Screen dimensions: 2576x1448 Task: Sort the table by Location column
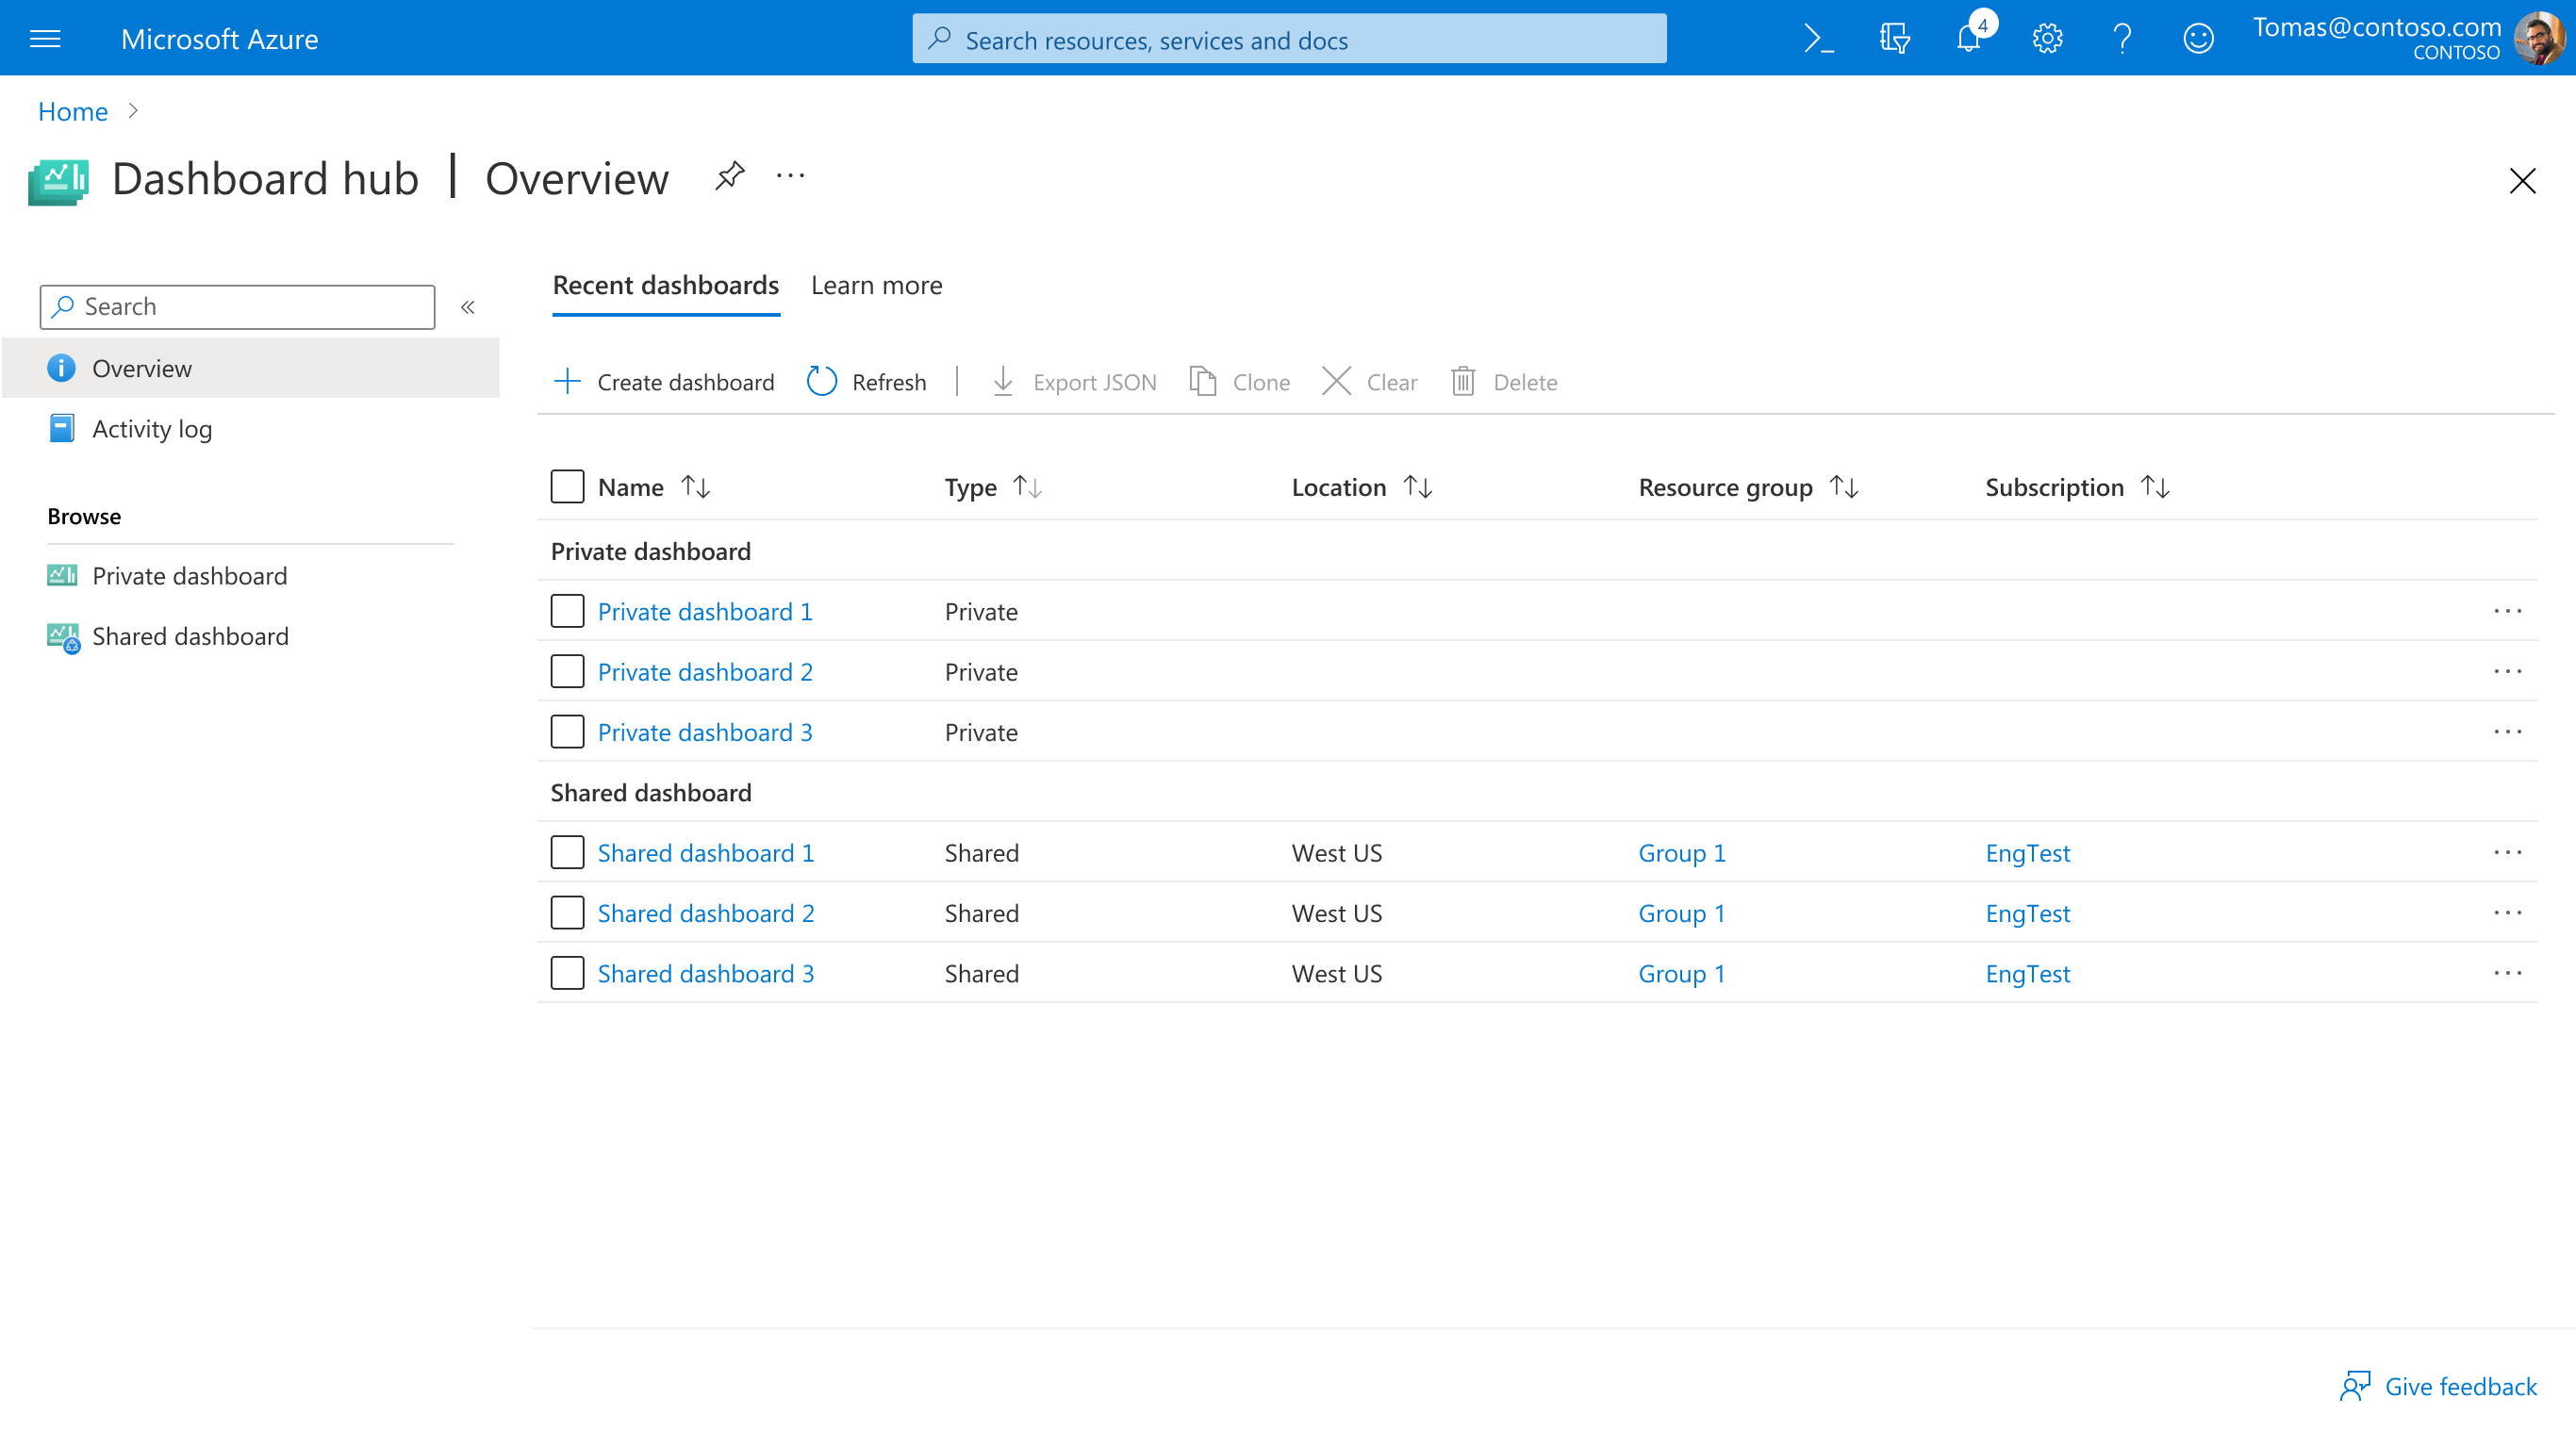tap(1360, 487)
